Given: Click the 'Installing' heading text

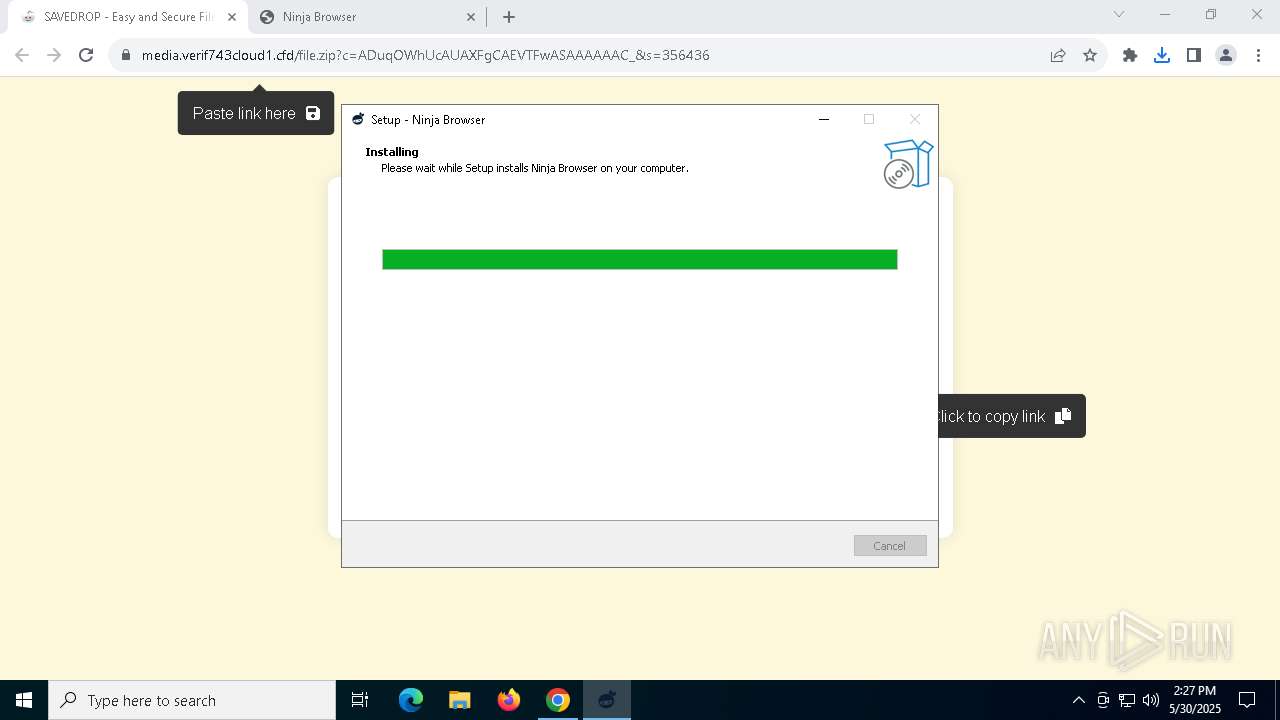Looking at the screenshot, I should pyautogui.click(x=392, y=152).
